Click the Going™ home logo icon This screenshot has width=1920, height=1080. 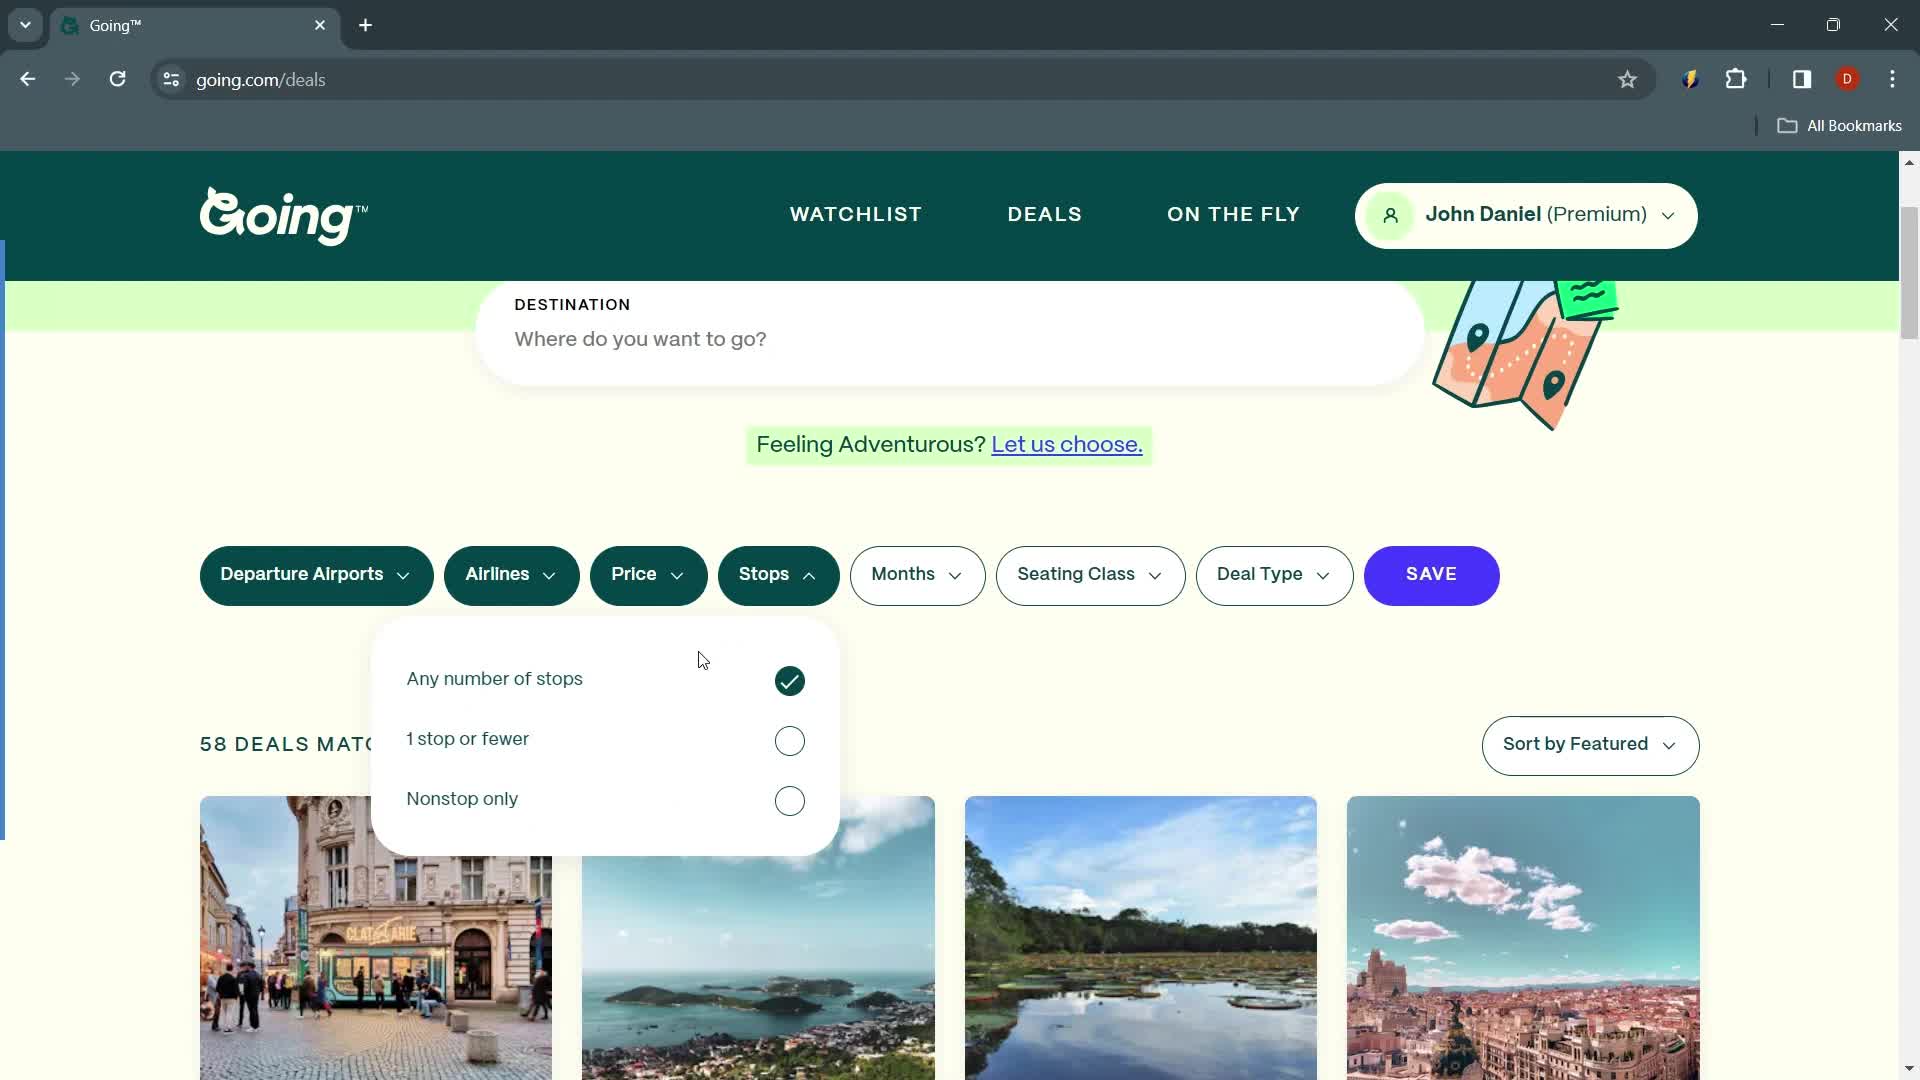[284, 215]
